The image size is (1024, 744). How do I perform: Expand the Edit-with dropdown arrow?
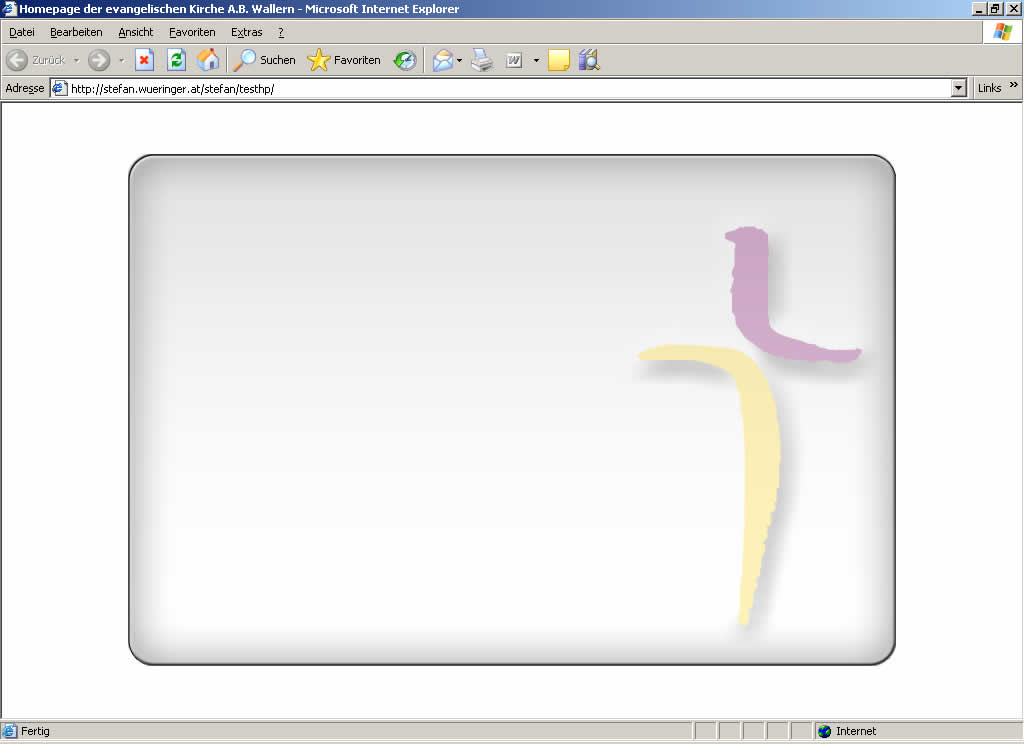pyautogui.click(x=536, y=60)
